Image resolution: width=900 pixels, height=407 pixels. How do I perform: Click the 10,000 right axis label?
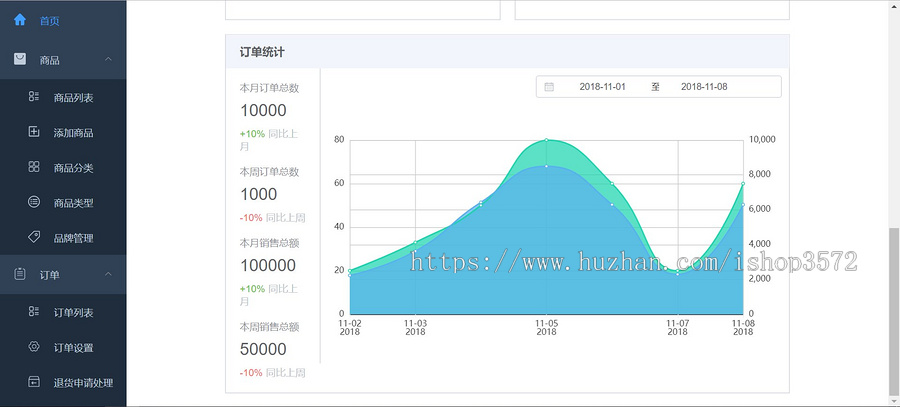pos(763,139)
